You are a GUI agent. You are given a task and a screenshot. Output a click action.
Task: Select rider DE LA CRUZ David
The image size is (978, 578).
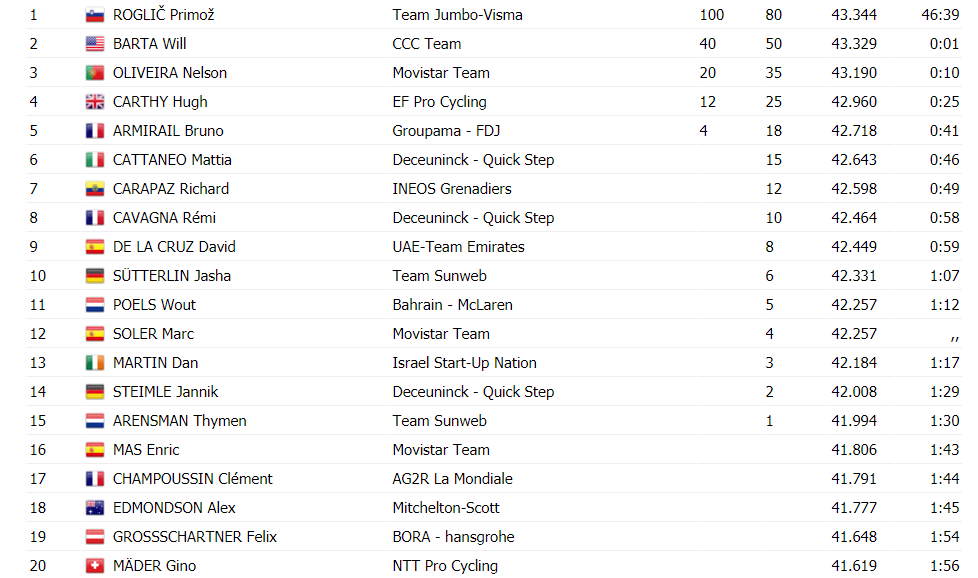click(x=174, y=247)
